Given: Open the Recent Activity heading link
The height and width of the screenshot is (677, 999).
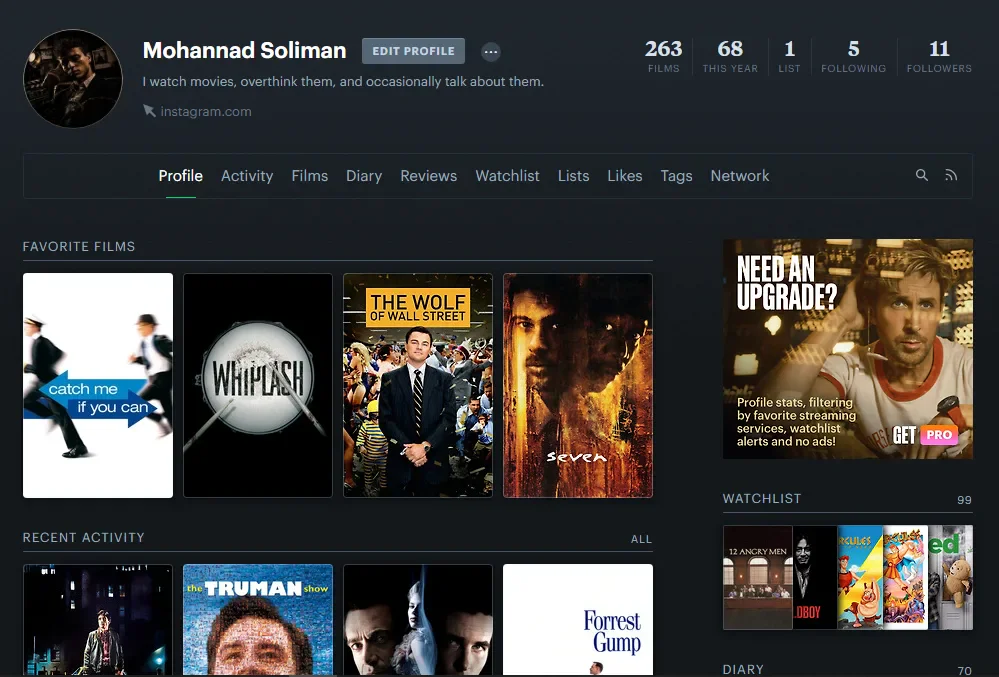Looking at the screenshot, I should pos(83,538).
